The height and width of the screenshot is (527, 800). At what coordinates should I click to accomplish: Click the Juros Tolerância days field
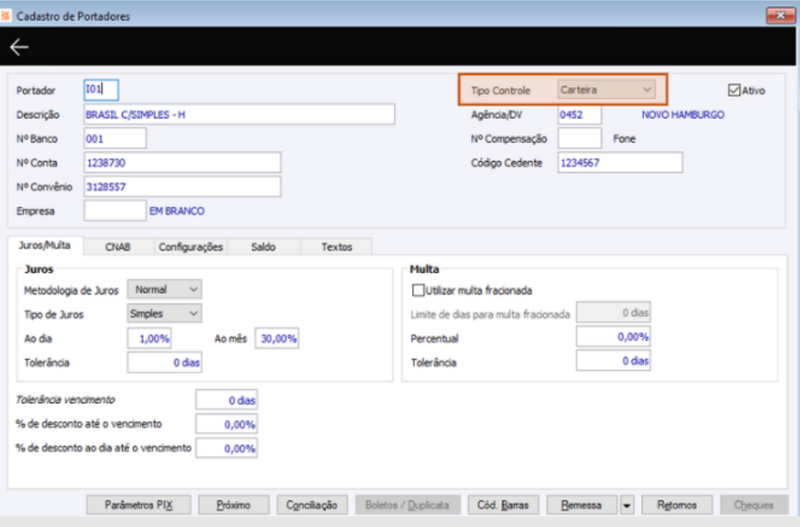[x=164, y=362]
